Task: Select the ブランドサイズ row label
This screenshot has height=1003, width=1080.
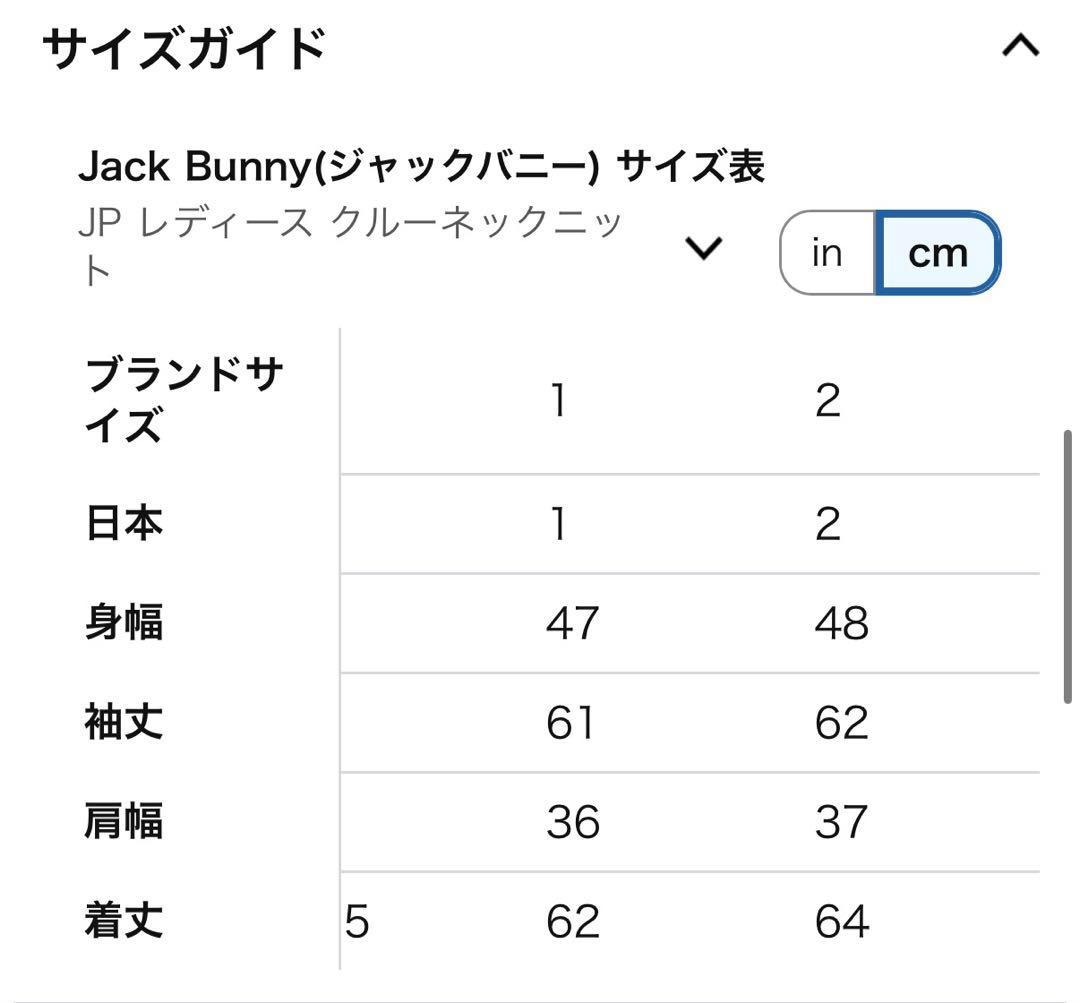Action: (x=183, y=398)
